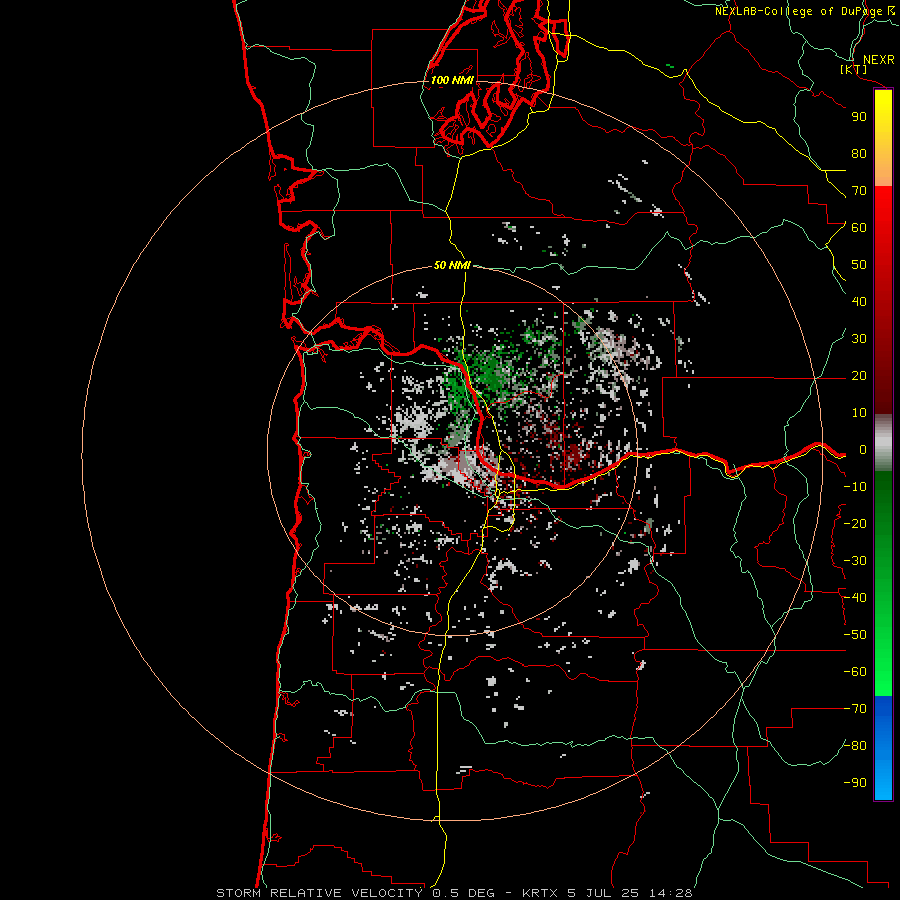The image size is (900, 900).
Task: Select the 40 value on velocity scale
Action: [859, 301]
